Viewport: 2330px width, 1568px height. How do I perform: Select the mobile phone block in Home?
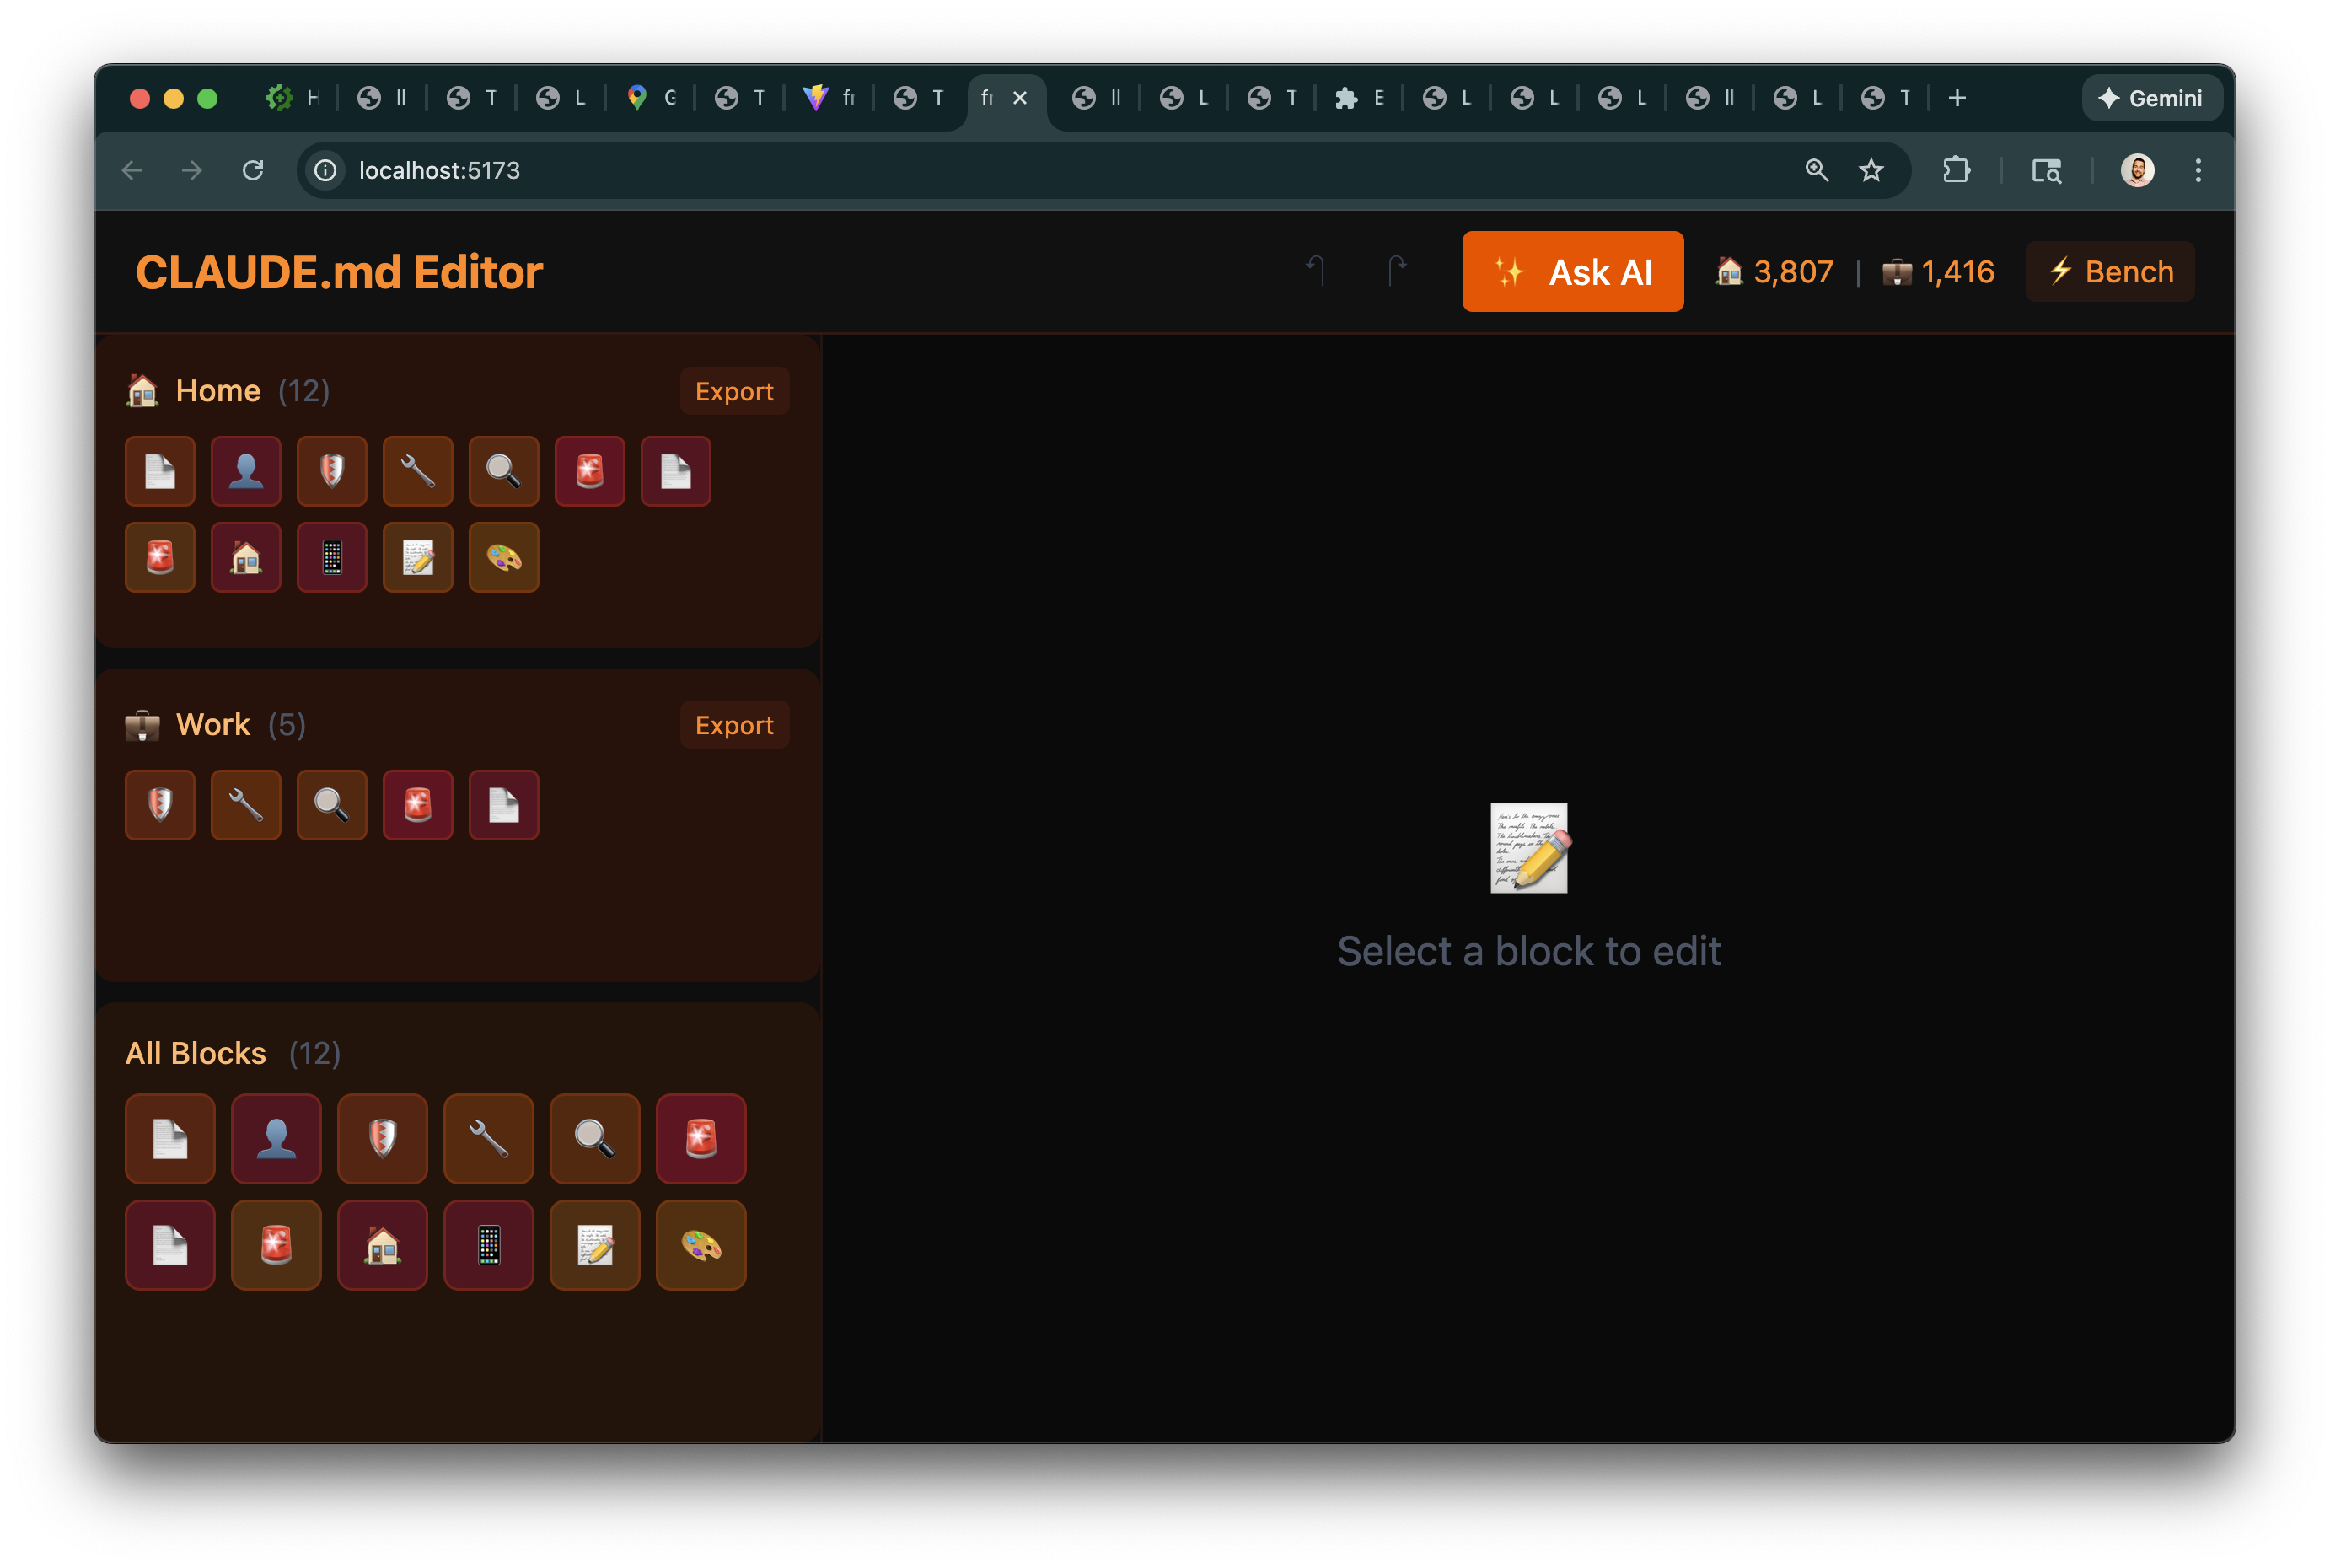(x=332, y=557)
